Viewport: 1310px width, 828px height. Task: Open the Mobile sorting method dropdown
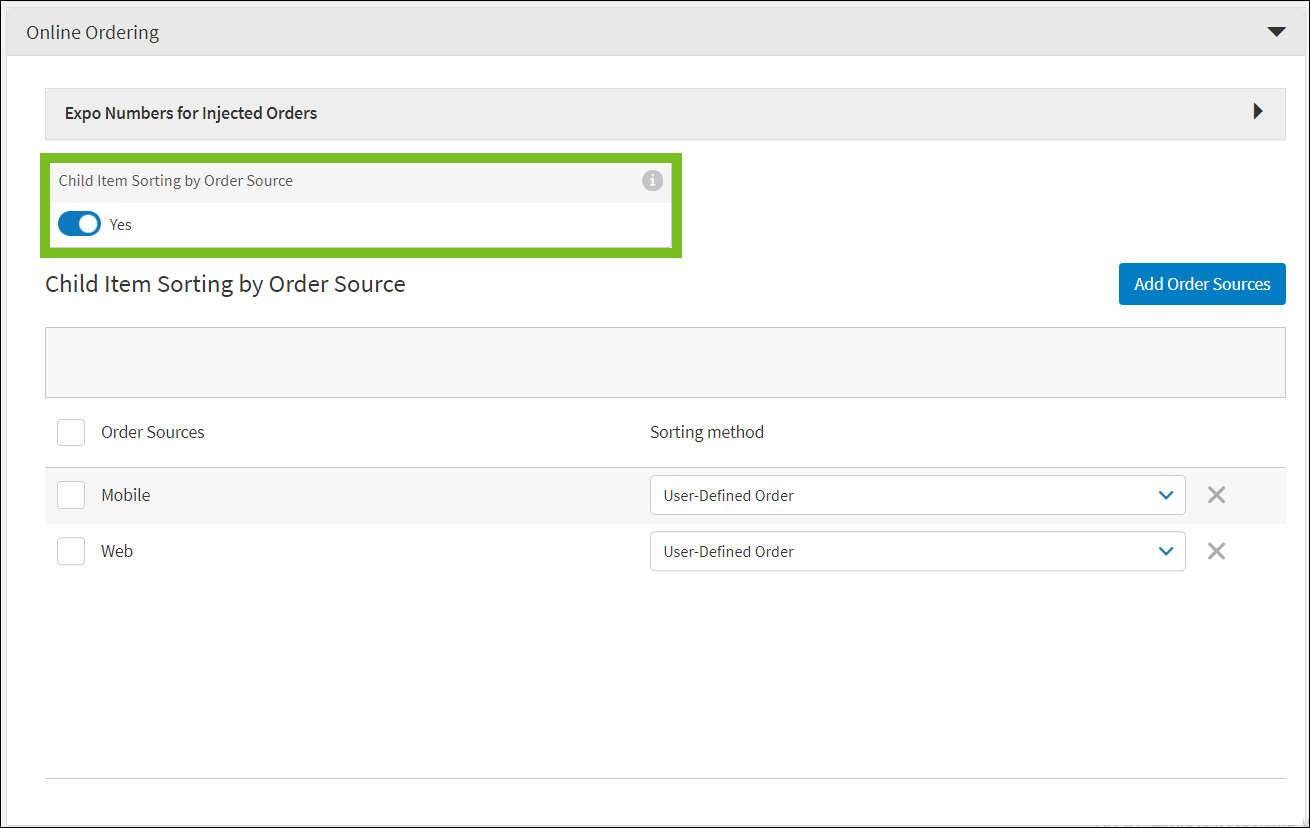point(917,495)
